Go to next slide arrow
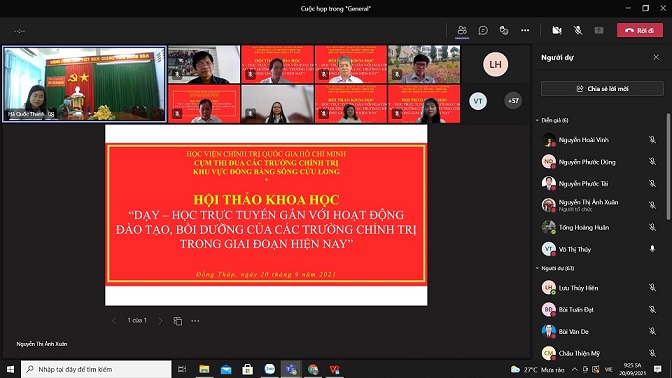 tap(160, 321)
